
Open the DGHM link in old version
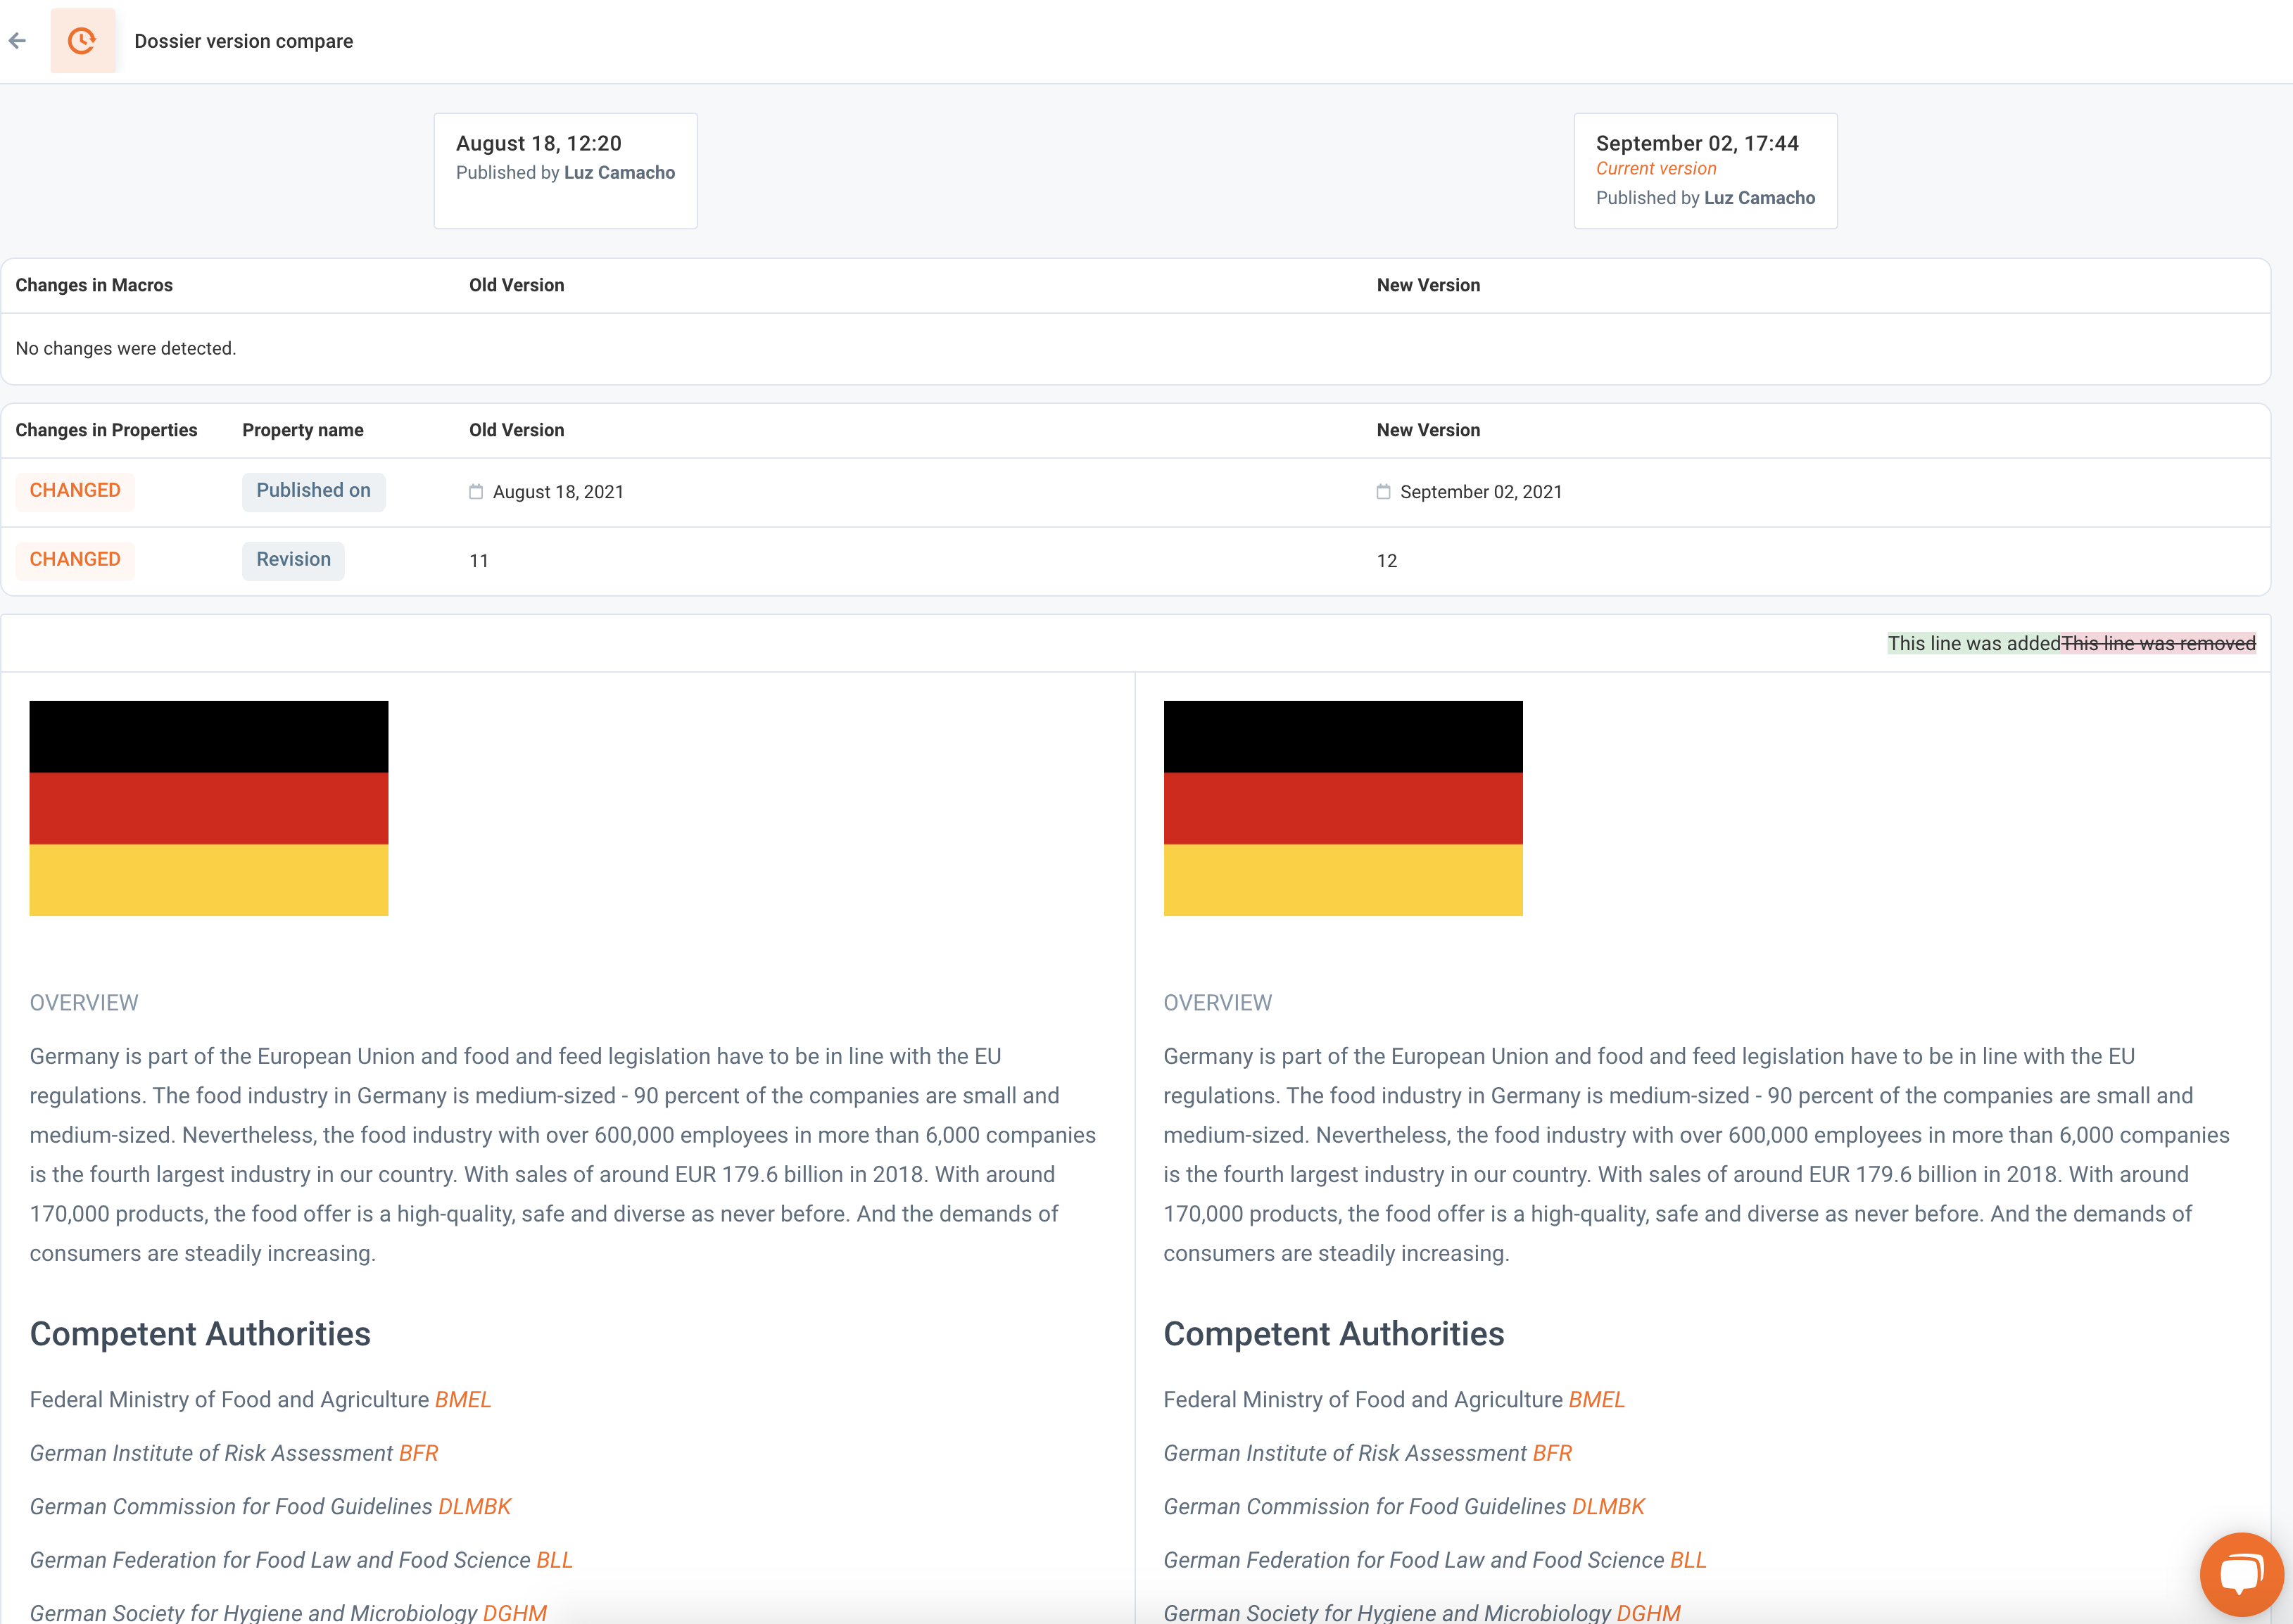coord(514,1612)
